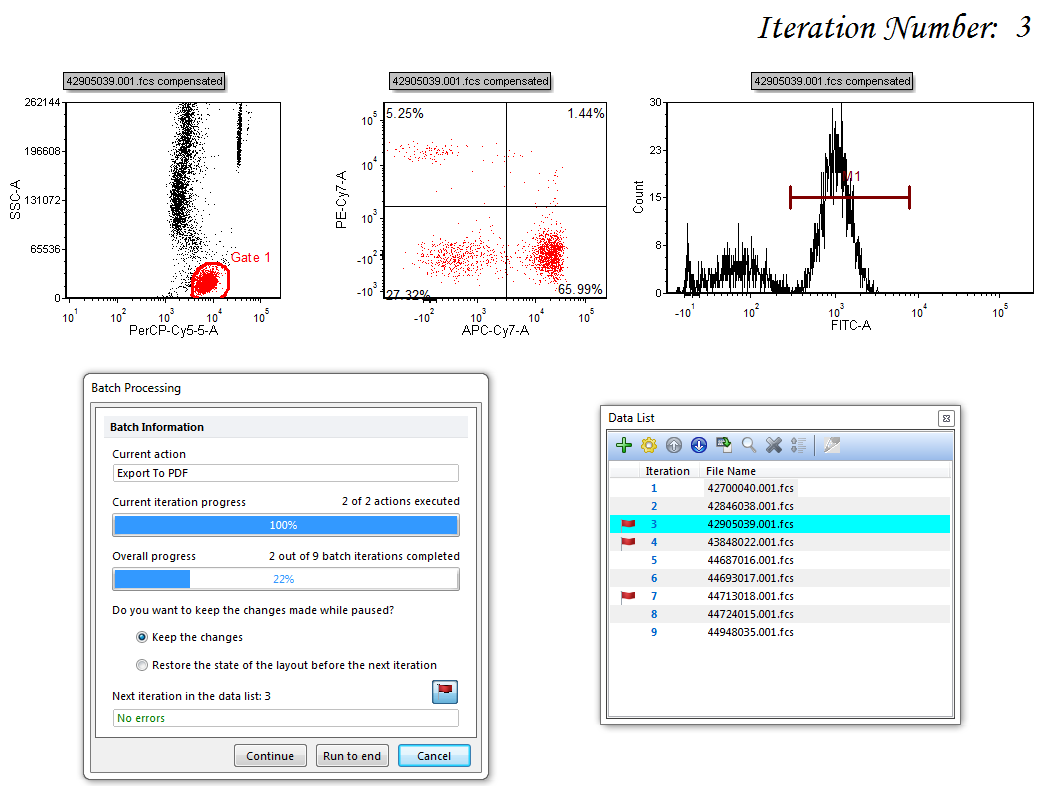Screen dimensions: 1050x786
Task: Click the sort list icon in Data List
Action: (798, 446)
